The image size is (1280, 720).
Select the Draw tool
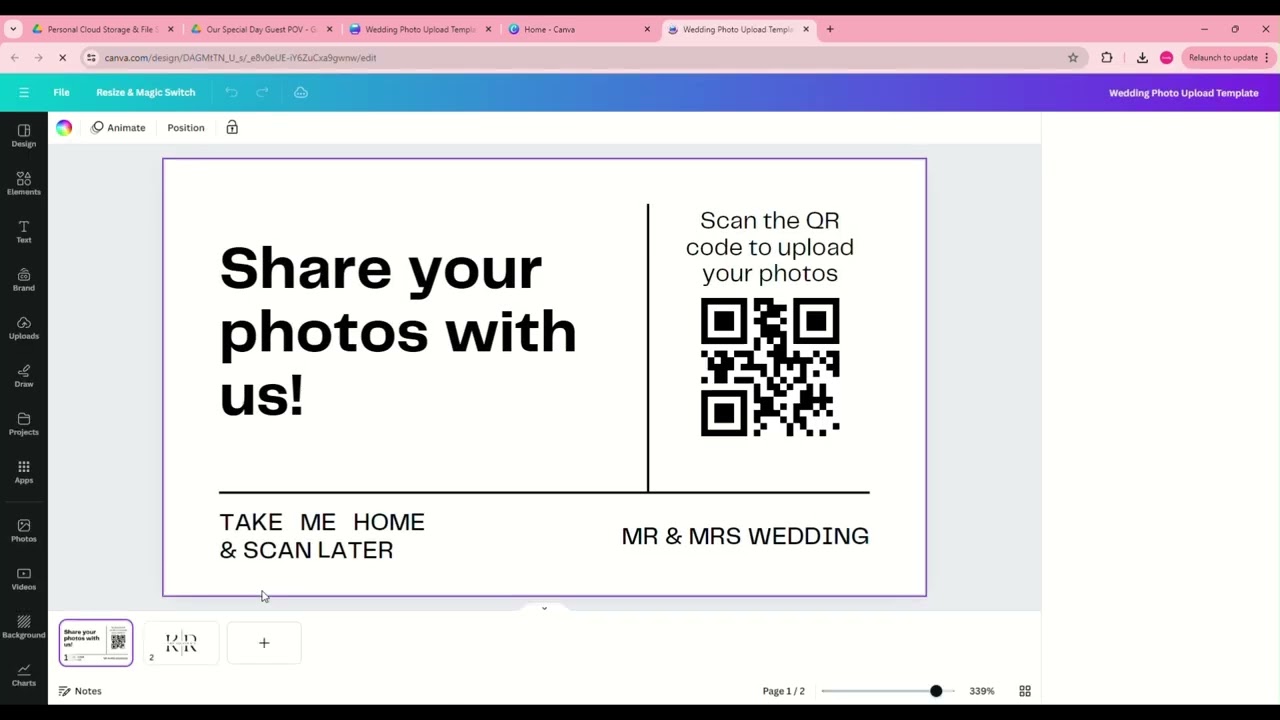[x=24, y=376]
